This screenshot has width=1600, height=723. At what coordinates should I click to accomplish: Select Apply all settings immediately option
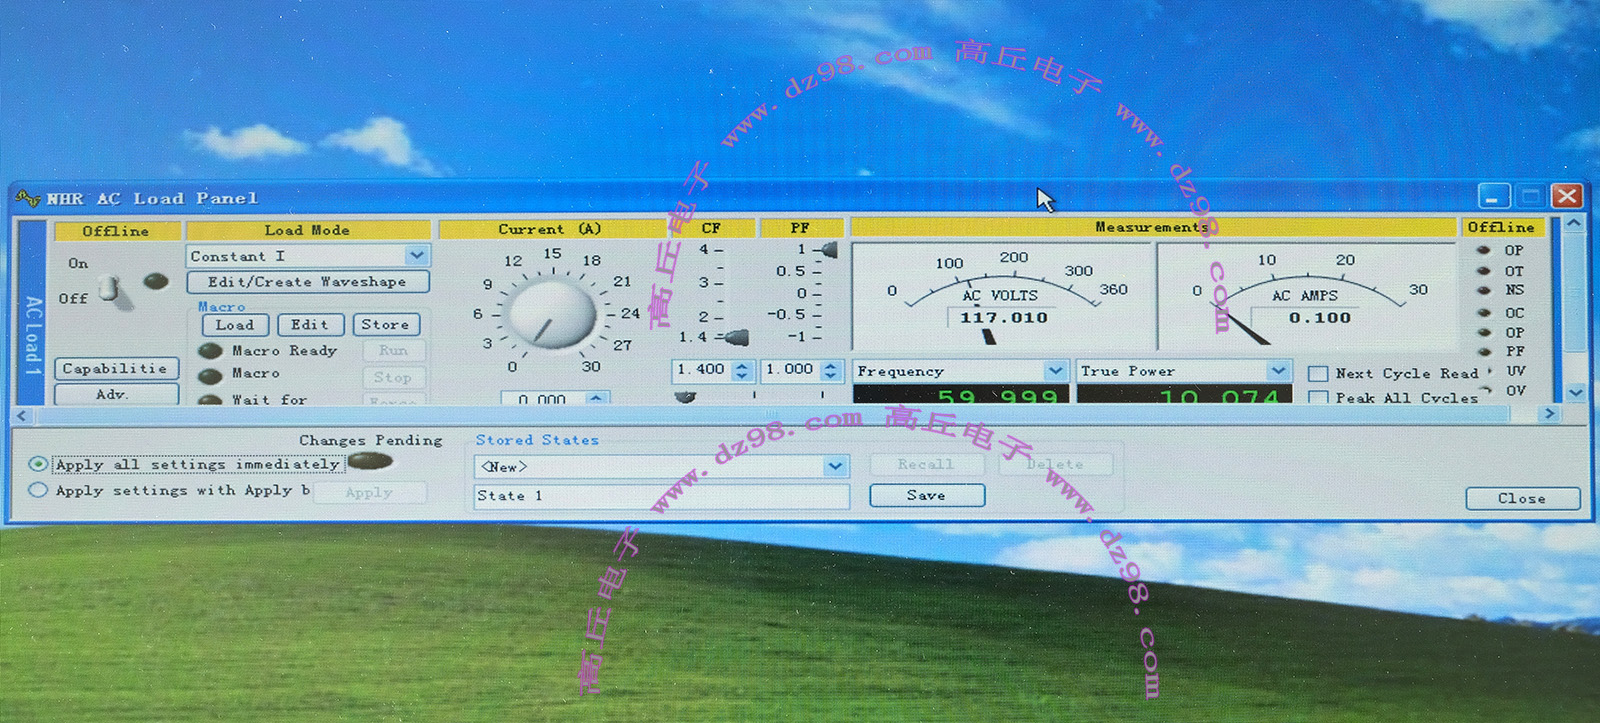pyautogui.click(x=39, y=464)
